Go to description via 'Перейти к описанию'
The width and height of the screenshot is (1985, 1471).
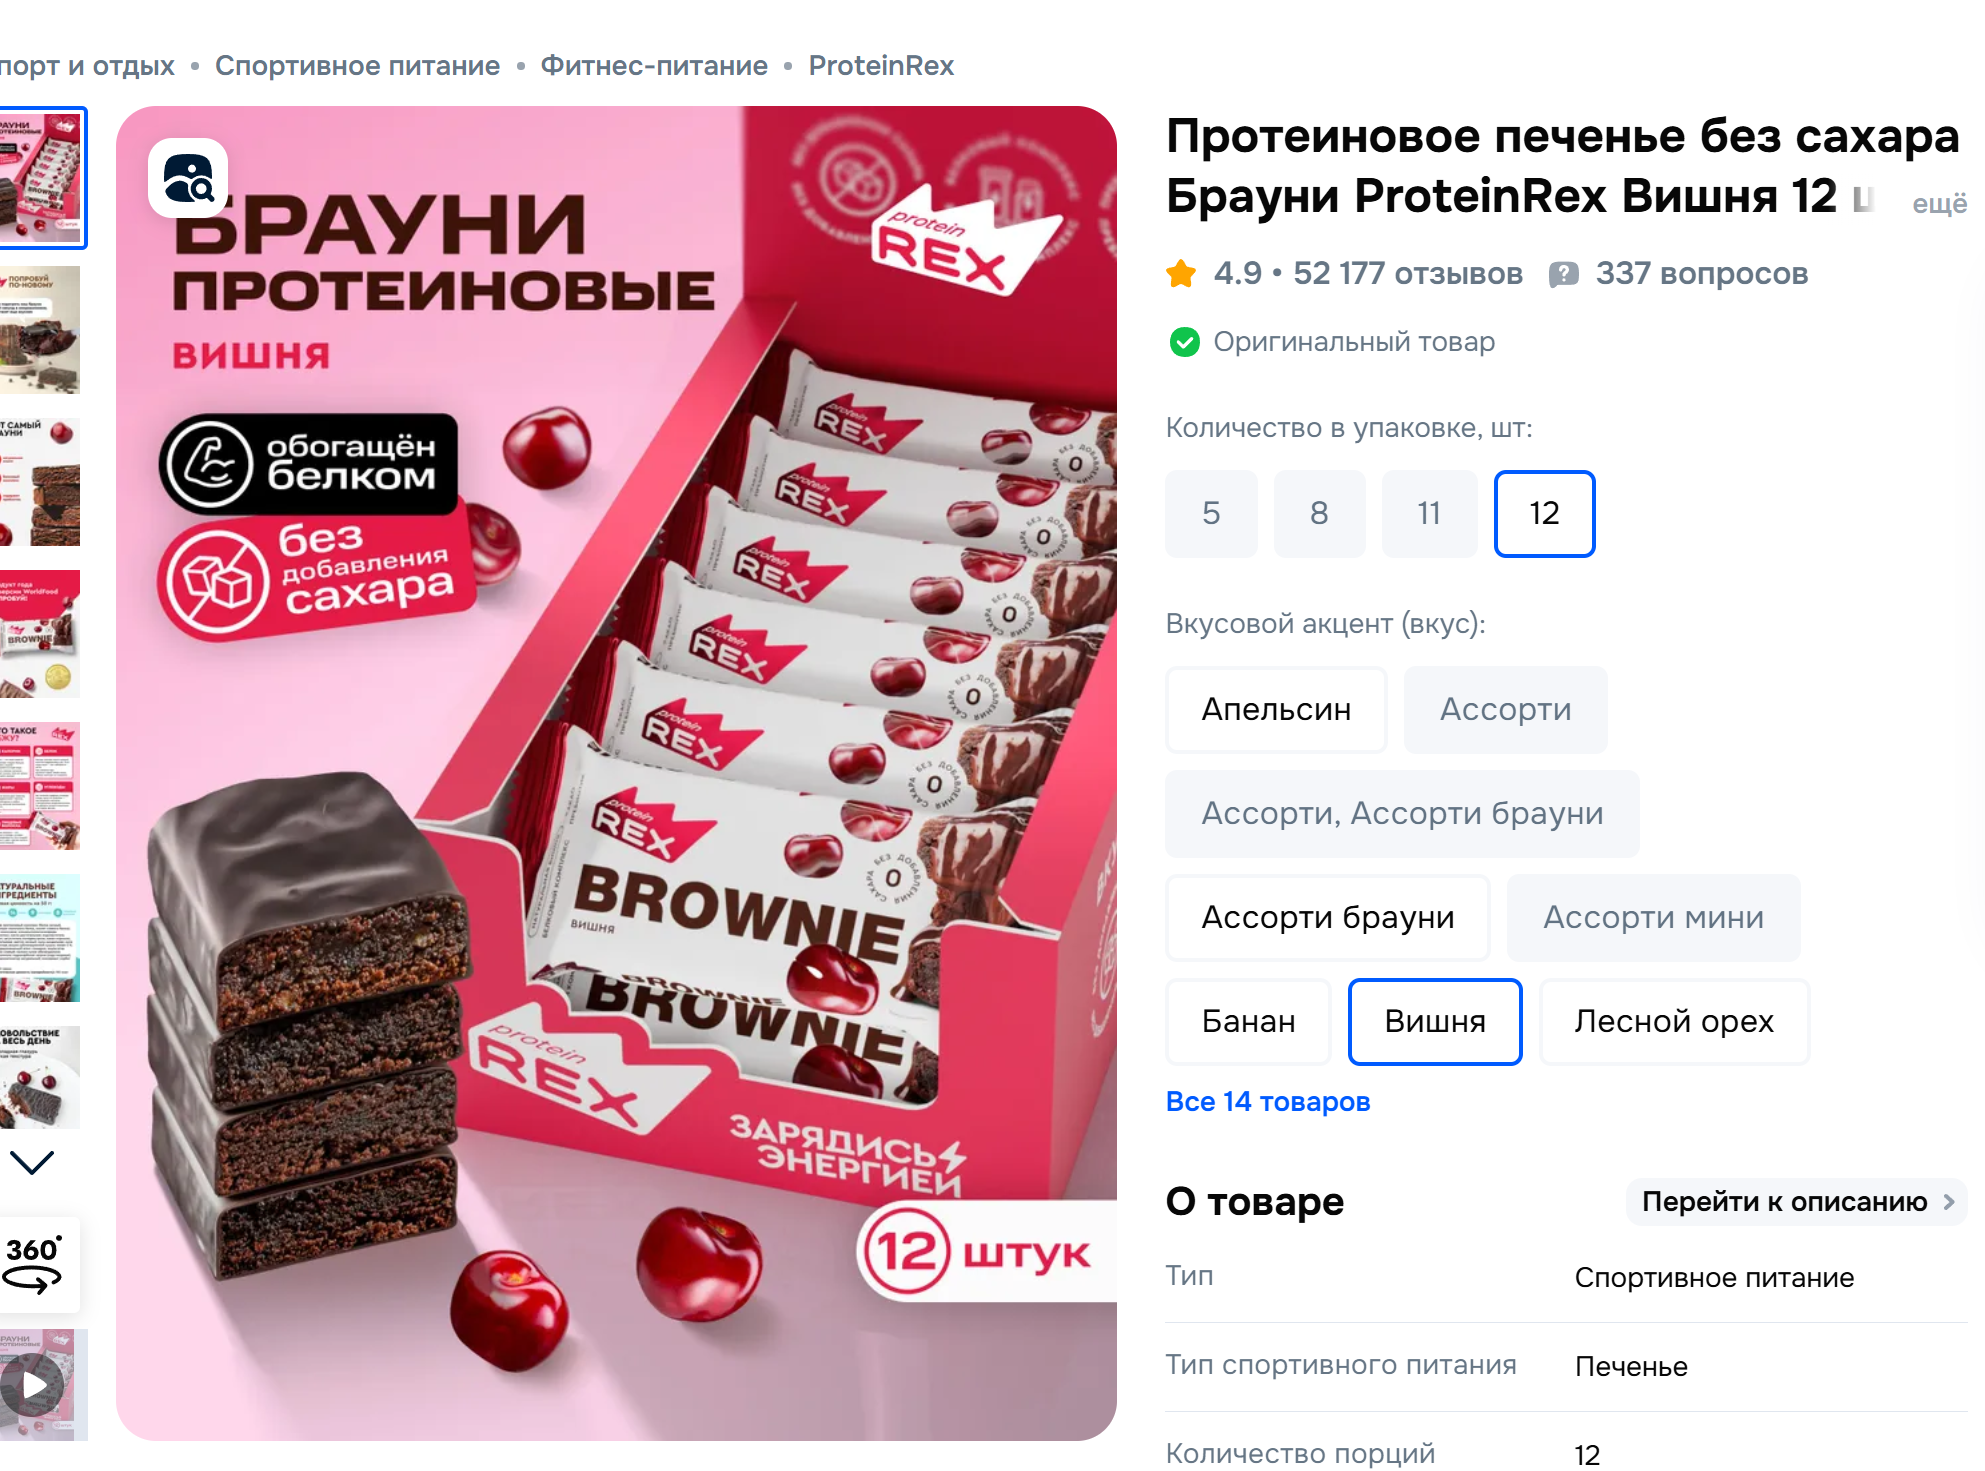point(1797,1201)
